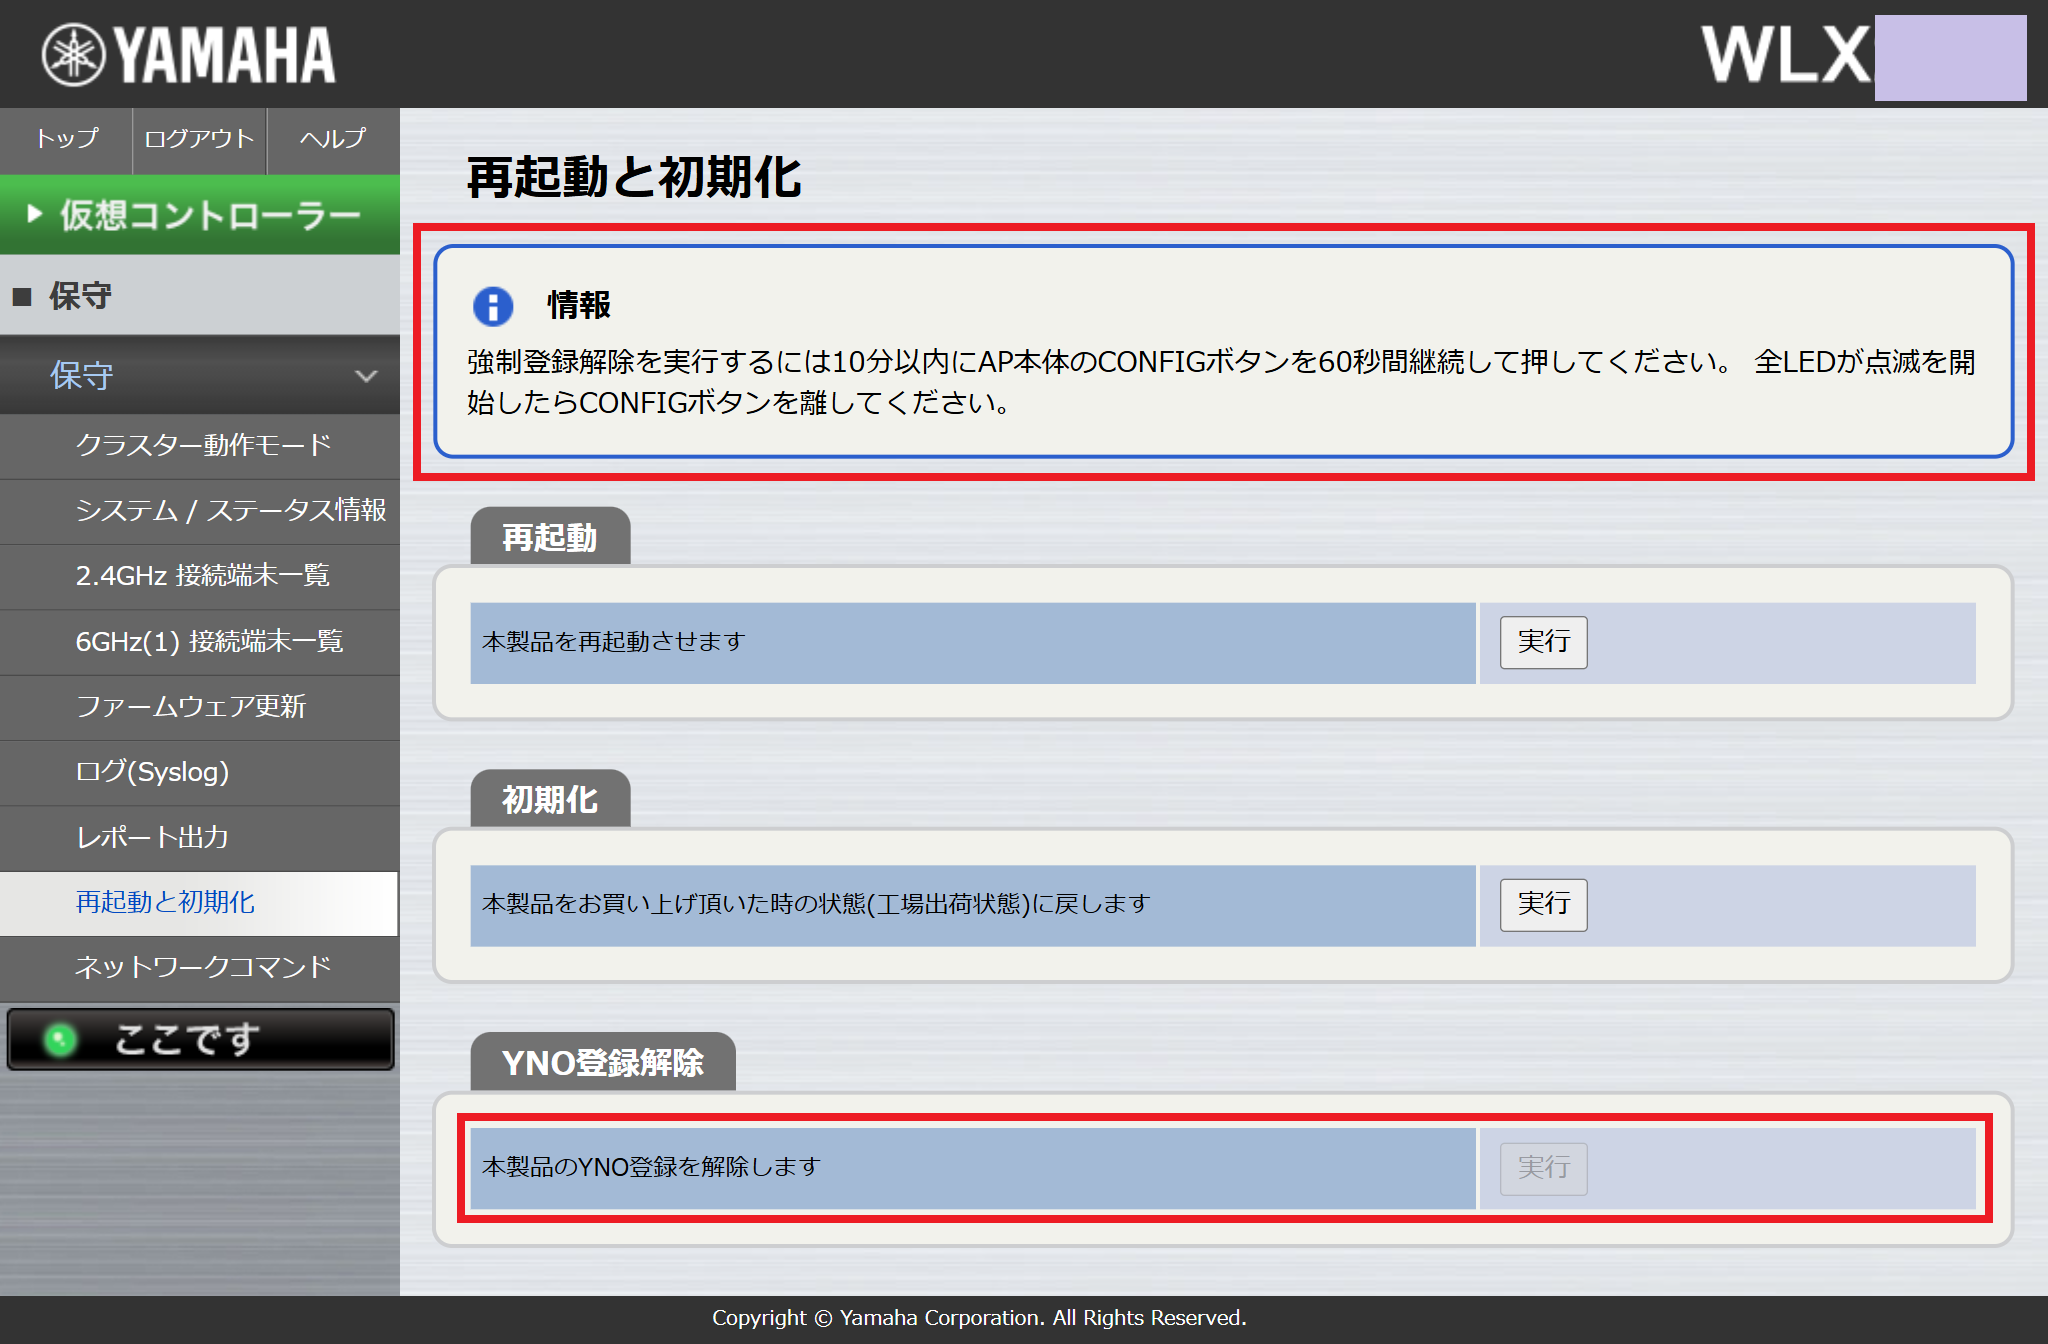Click the 再起動と初期化 page heading
The height and width of the screenshot is (1344, 2048).
pyautogui.click(x=634, y=178)
